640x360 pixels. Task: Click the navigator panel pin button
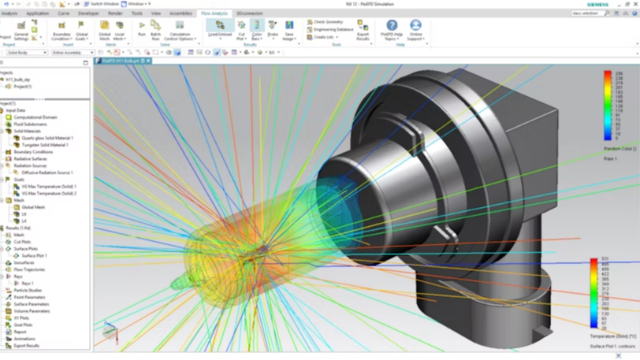click(85, 62)
